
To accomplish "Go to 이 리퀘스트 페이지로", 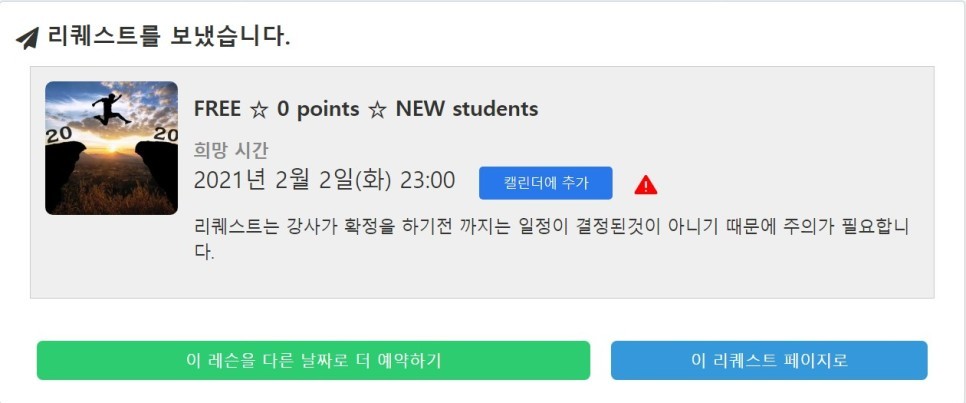I will click(x=769, y=360).
